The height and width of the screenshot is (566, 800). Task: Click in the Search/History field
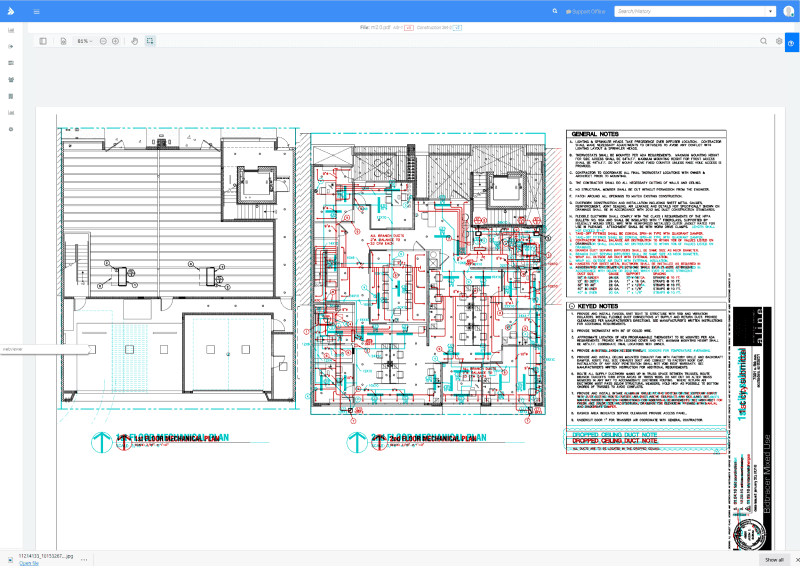click(x=680, y=11)
